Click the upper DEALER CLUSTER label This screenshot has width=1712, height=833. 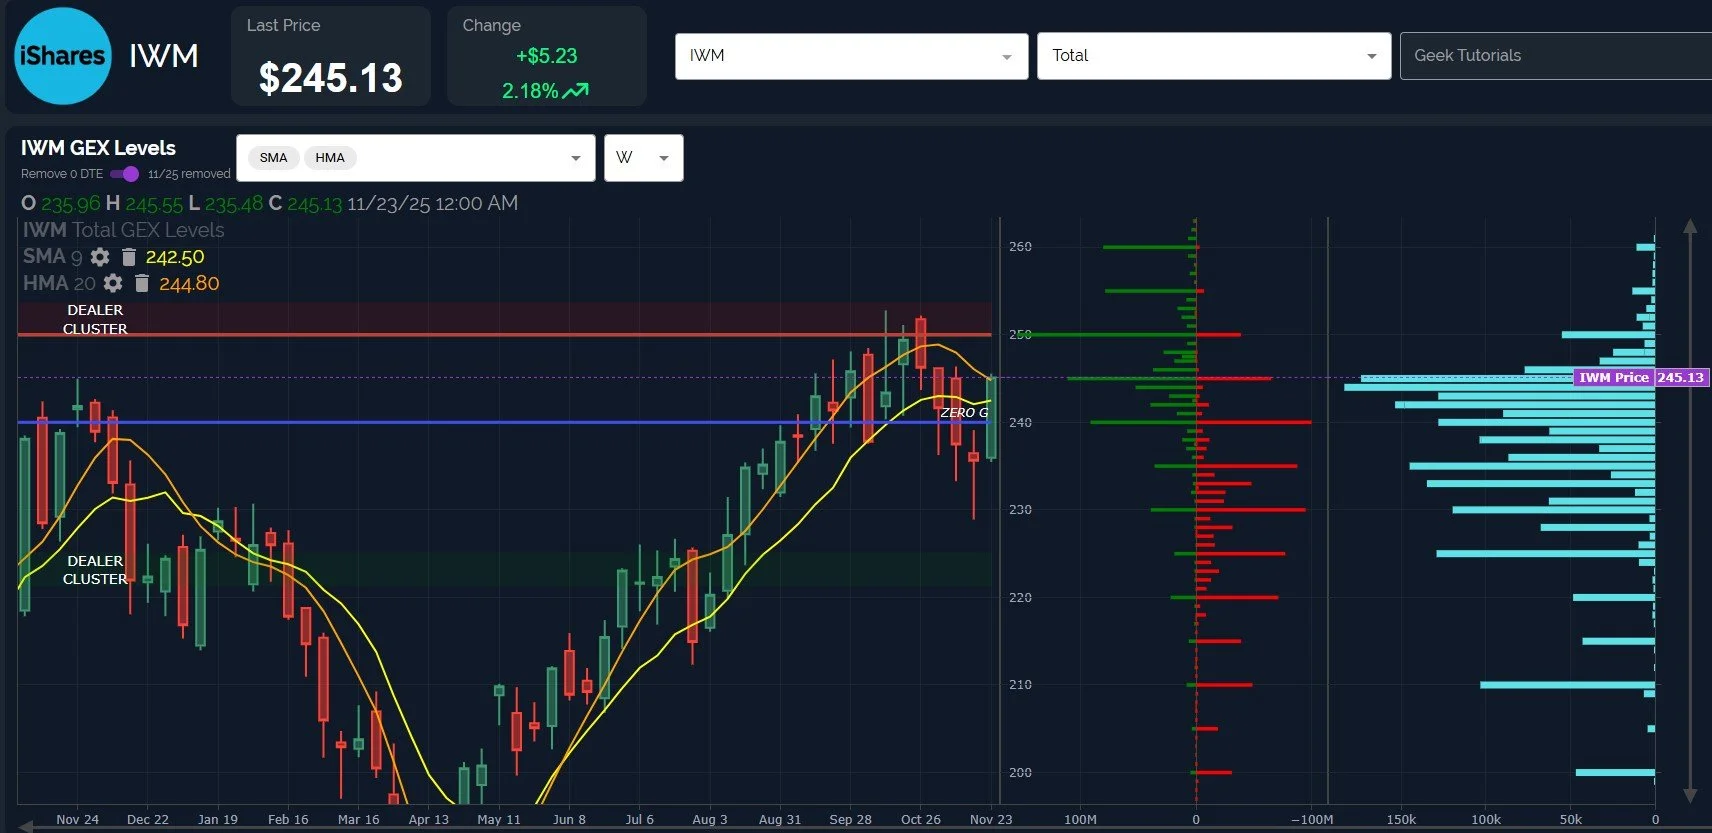pyautogui.click(x=95, y=319)
